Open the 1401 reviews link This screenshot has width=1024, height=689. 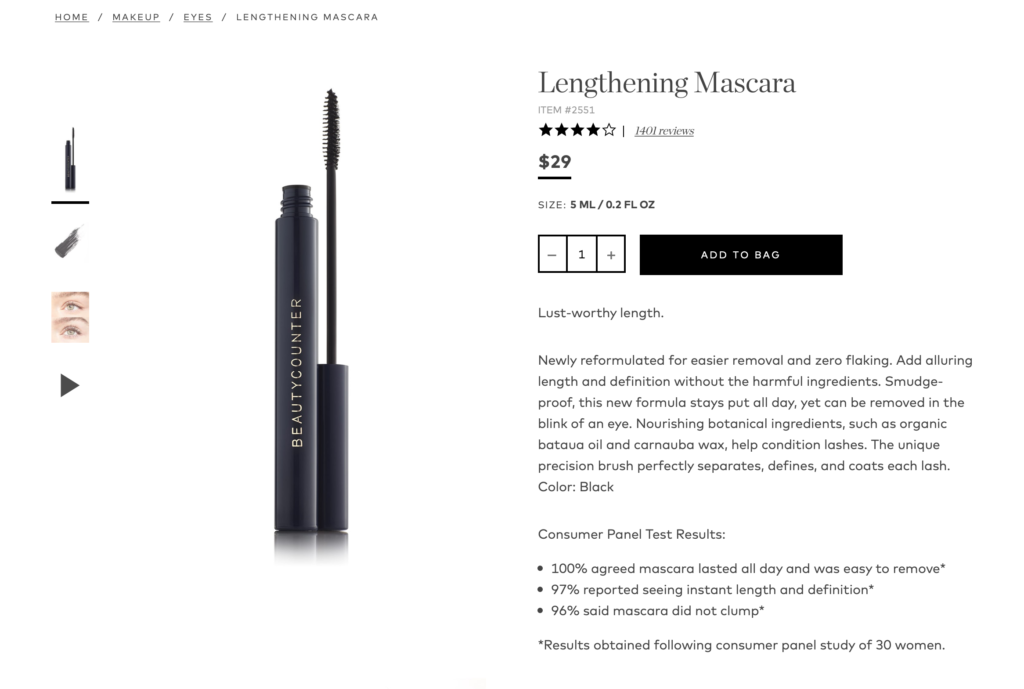coord(664,131)
